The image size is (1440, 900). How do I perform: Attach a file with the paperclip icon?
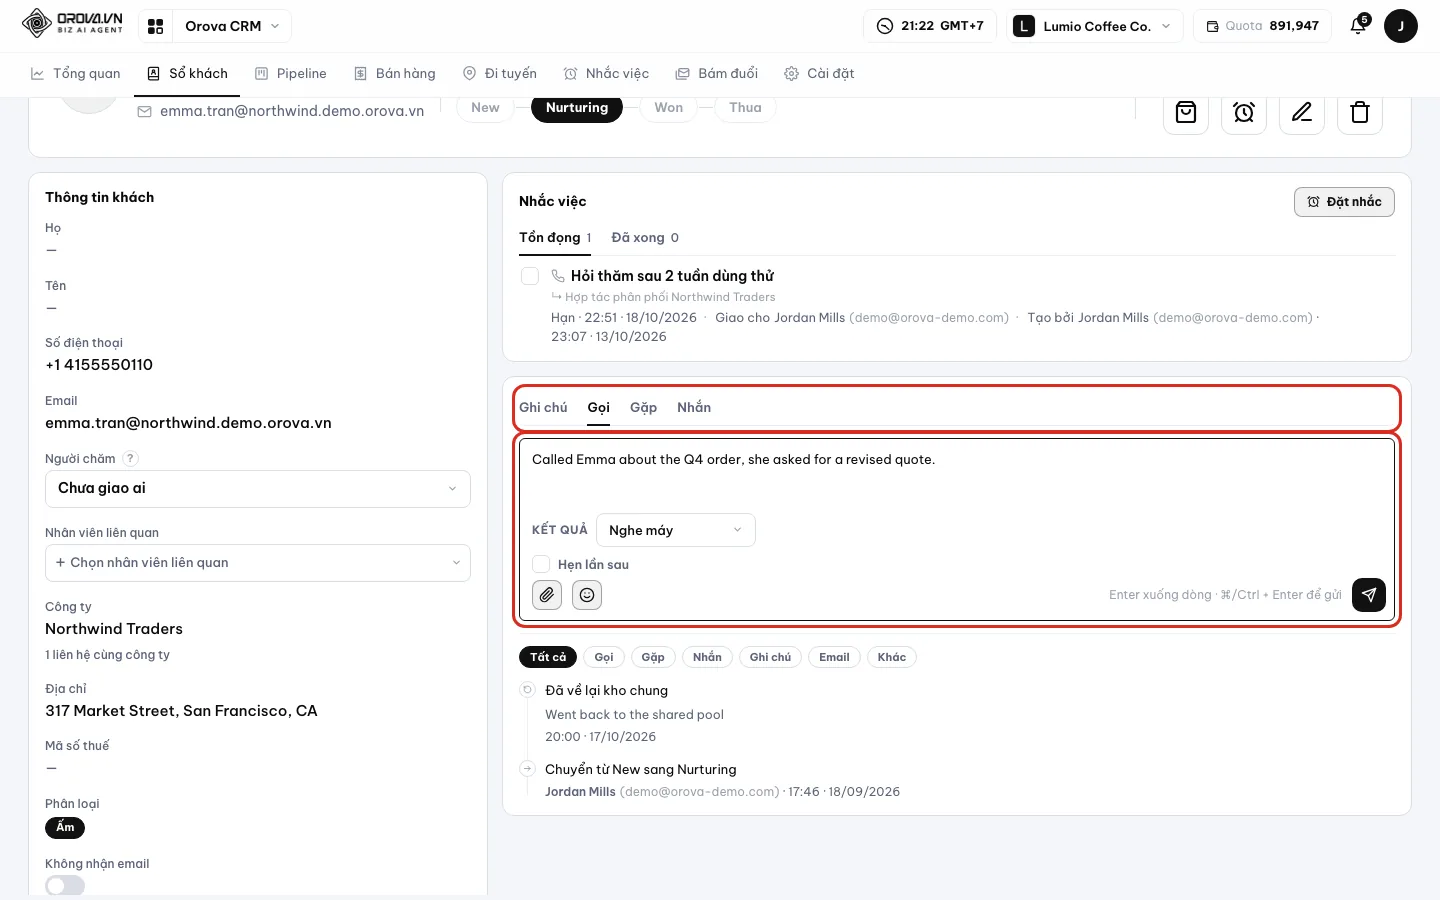point(547,595)
